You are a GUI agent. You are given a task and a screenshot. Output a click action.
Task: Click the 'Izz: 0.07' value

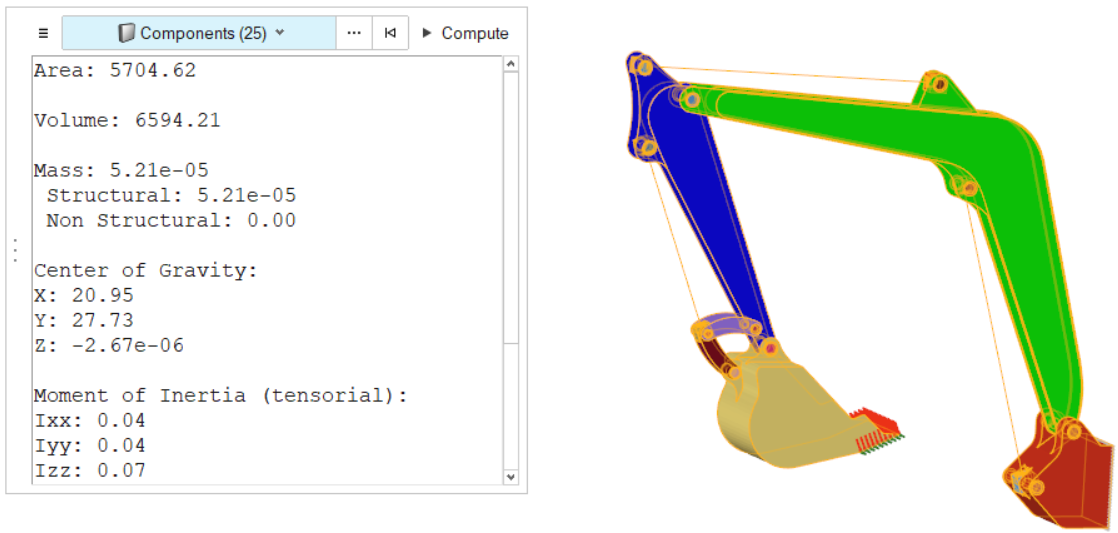click(90, 470)
